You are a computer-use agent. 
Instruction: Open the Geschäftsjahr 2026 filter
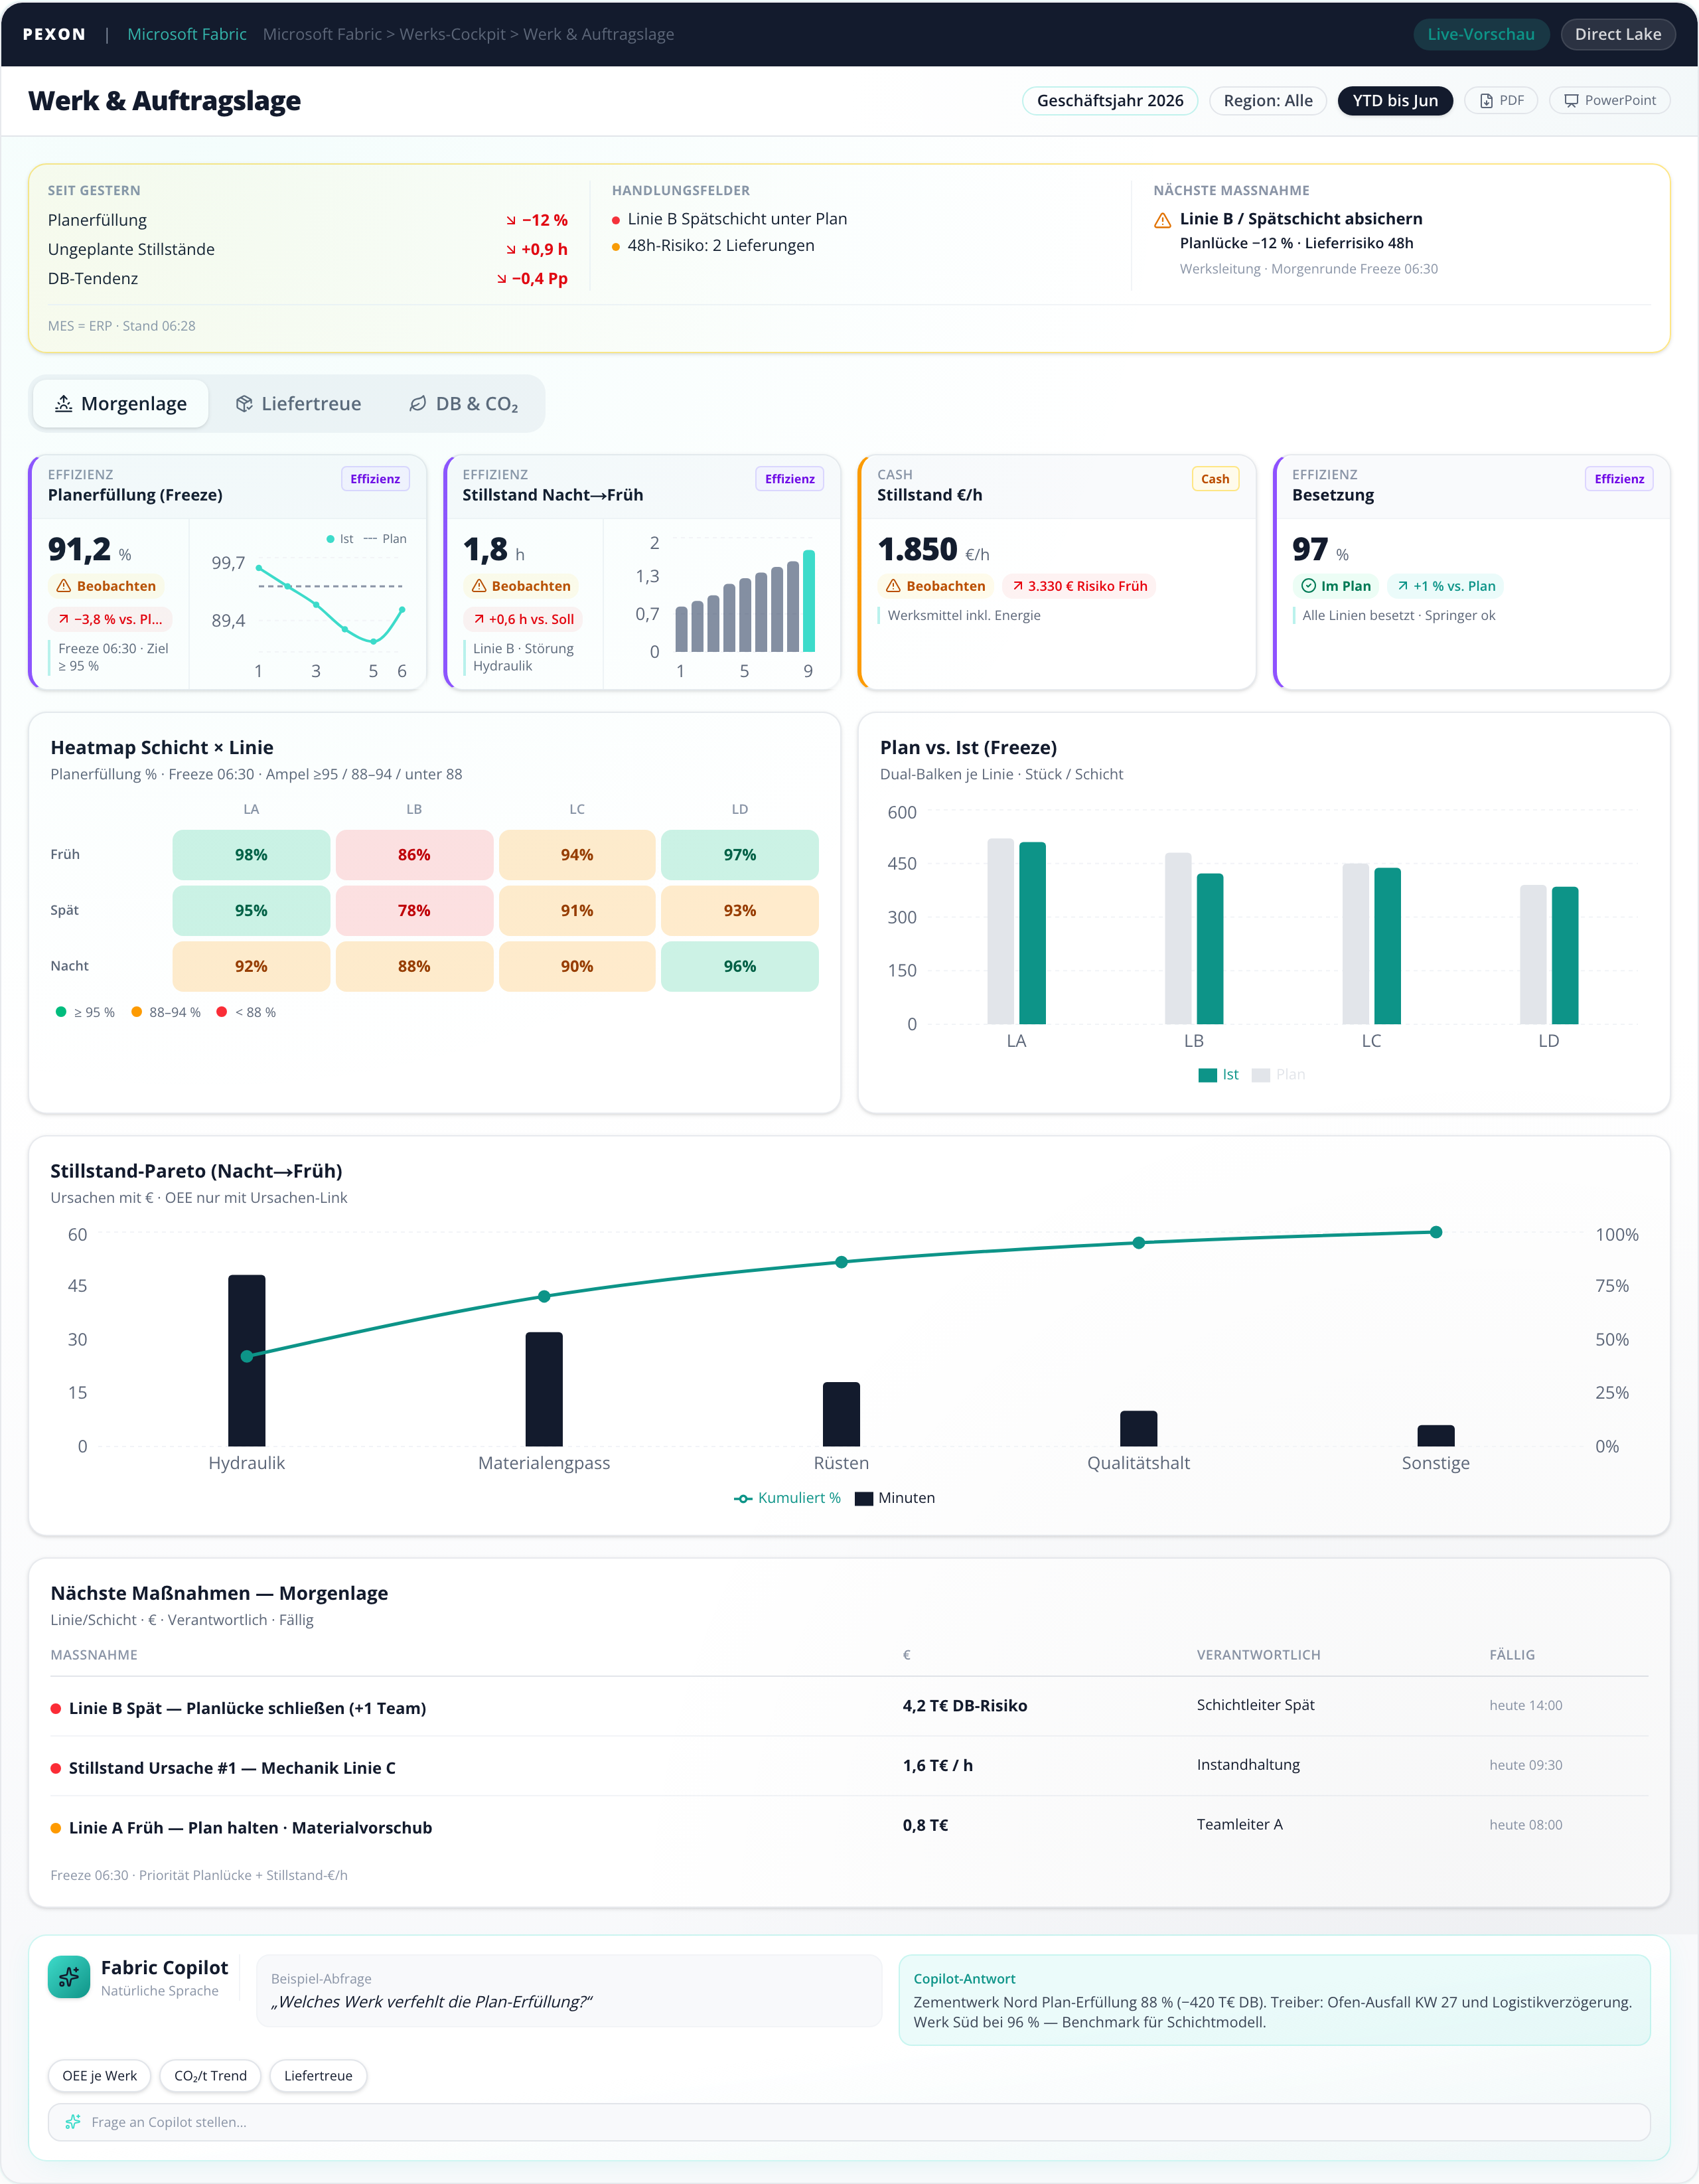click(1110, 101)
